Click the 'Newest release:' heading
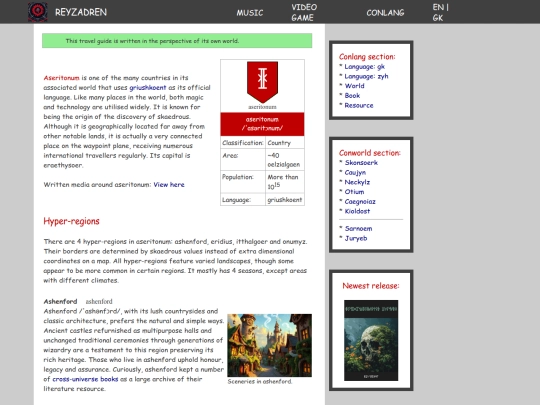This screenshot has height=405, width=540. click(x=371, y=286)
